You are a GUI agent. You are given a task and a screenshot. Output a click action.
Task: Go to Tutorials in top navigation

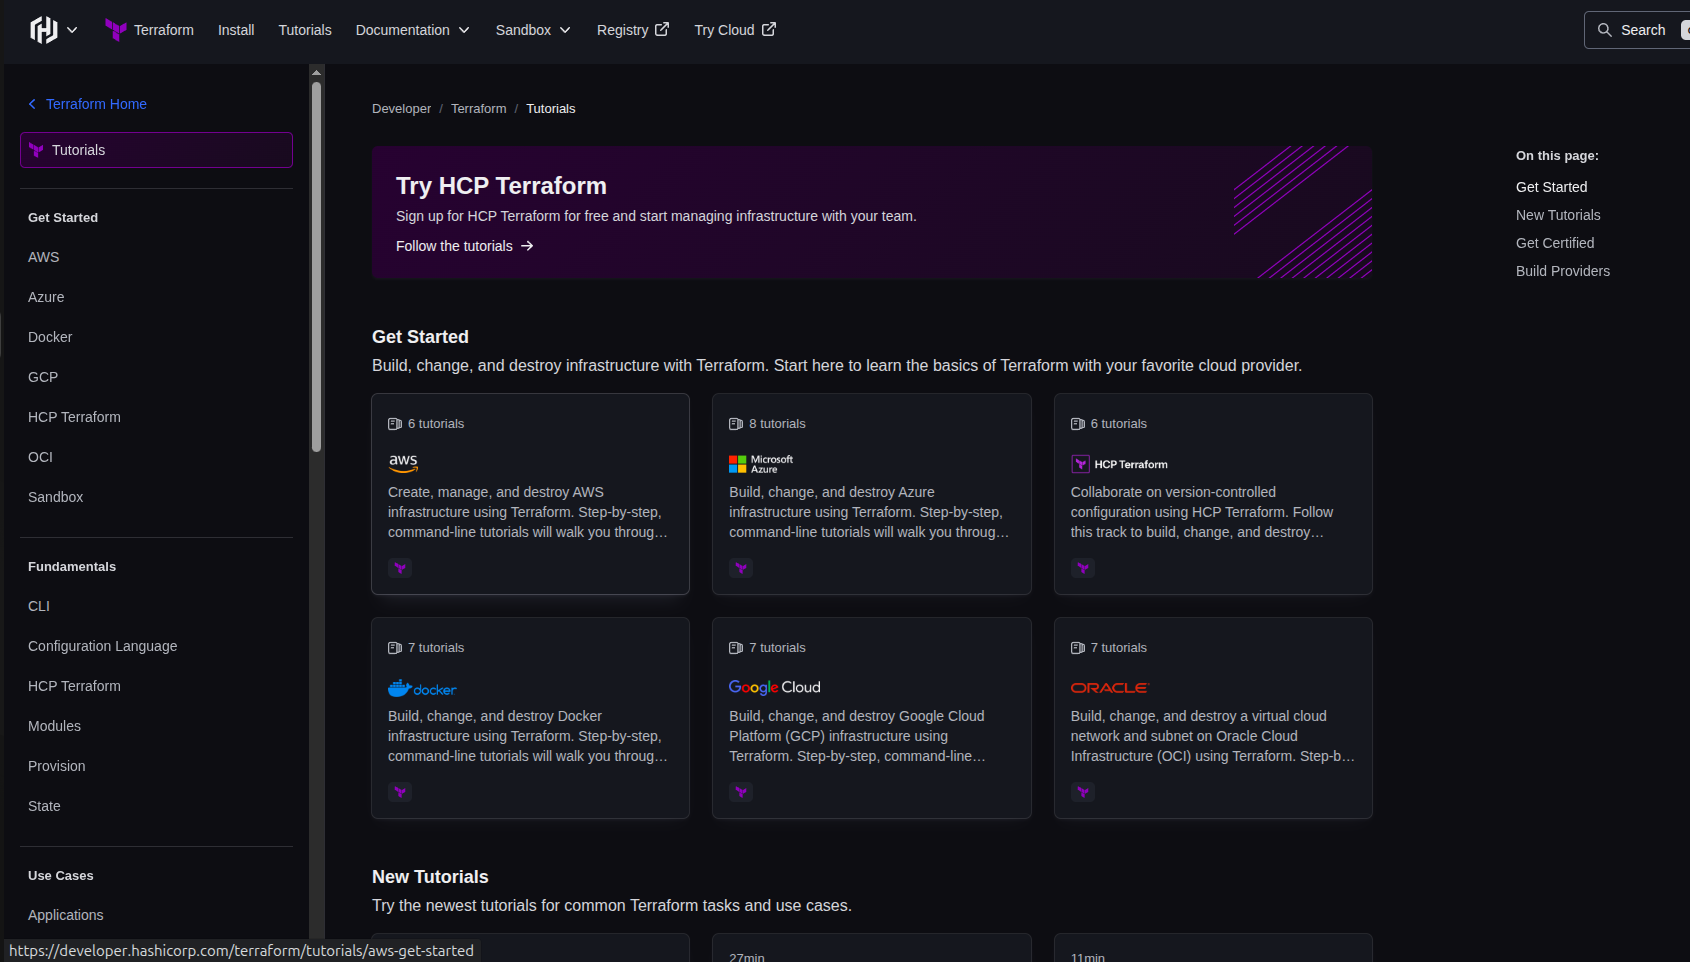[x=305, y=30]
